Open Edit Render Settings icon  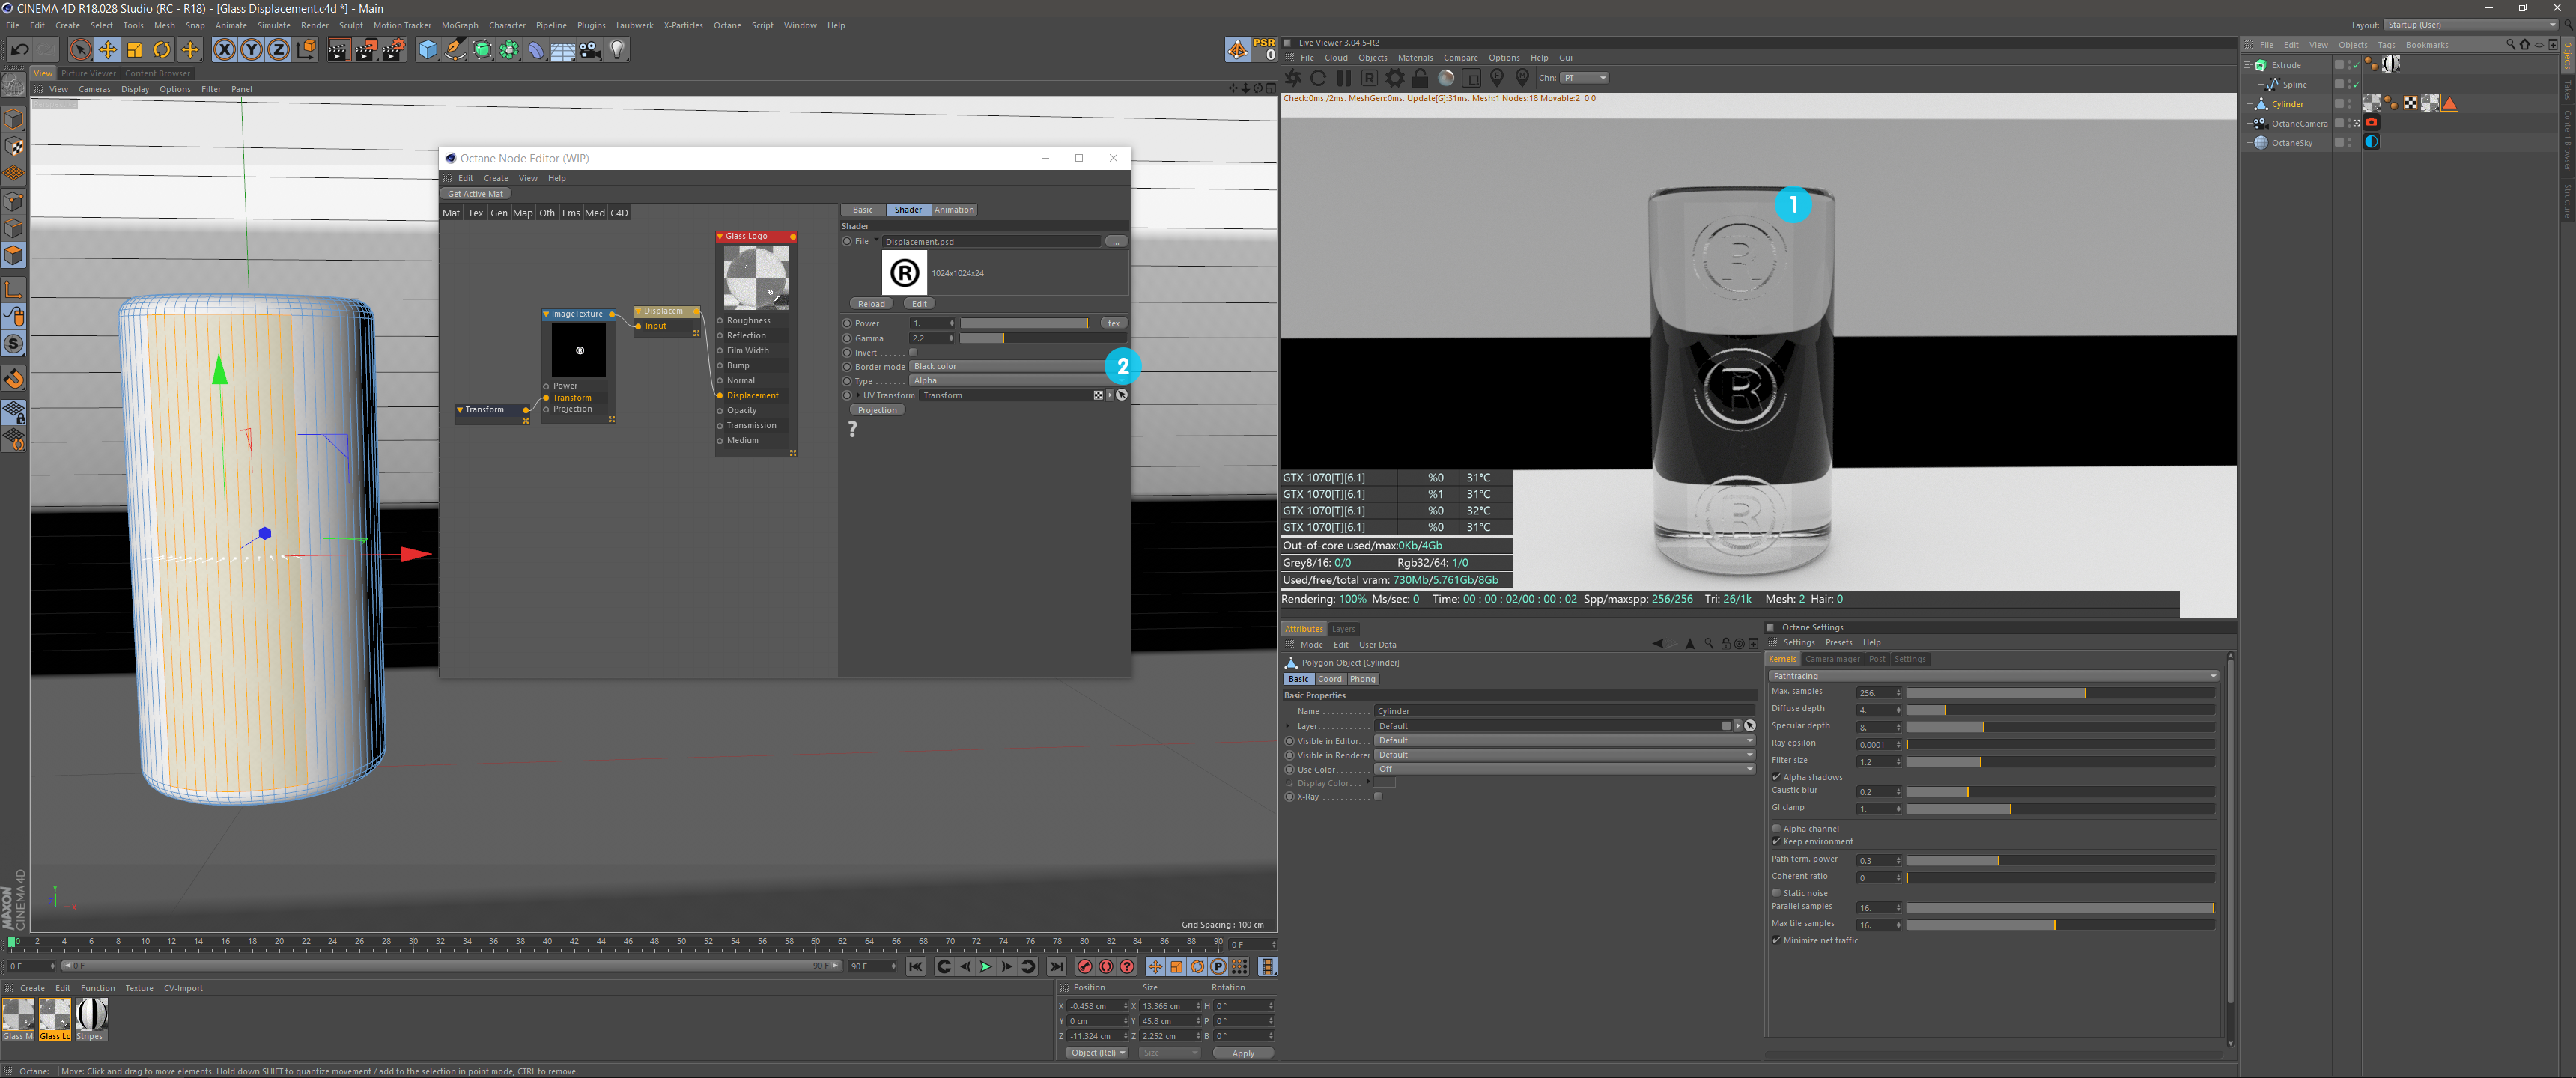pyautogui.click(x=394, y=49)
